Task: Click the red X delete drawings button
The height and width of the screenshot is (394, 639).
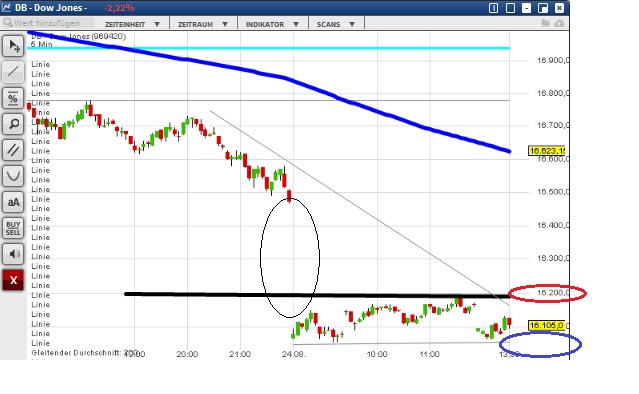Action: click(x=13, y=280)
